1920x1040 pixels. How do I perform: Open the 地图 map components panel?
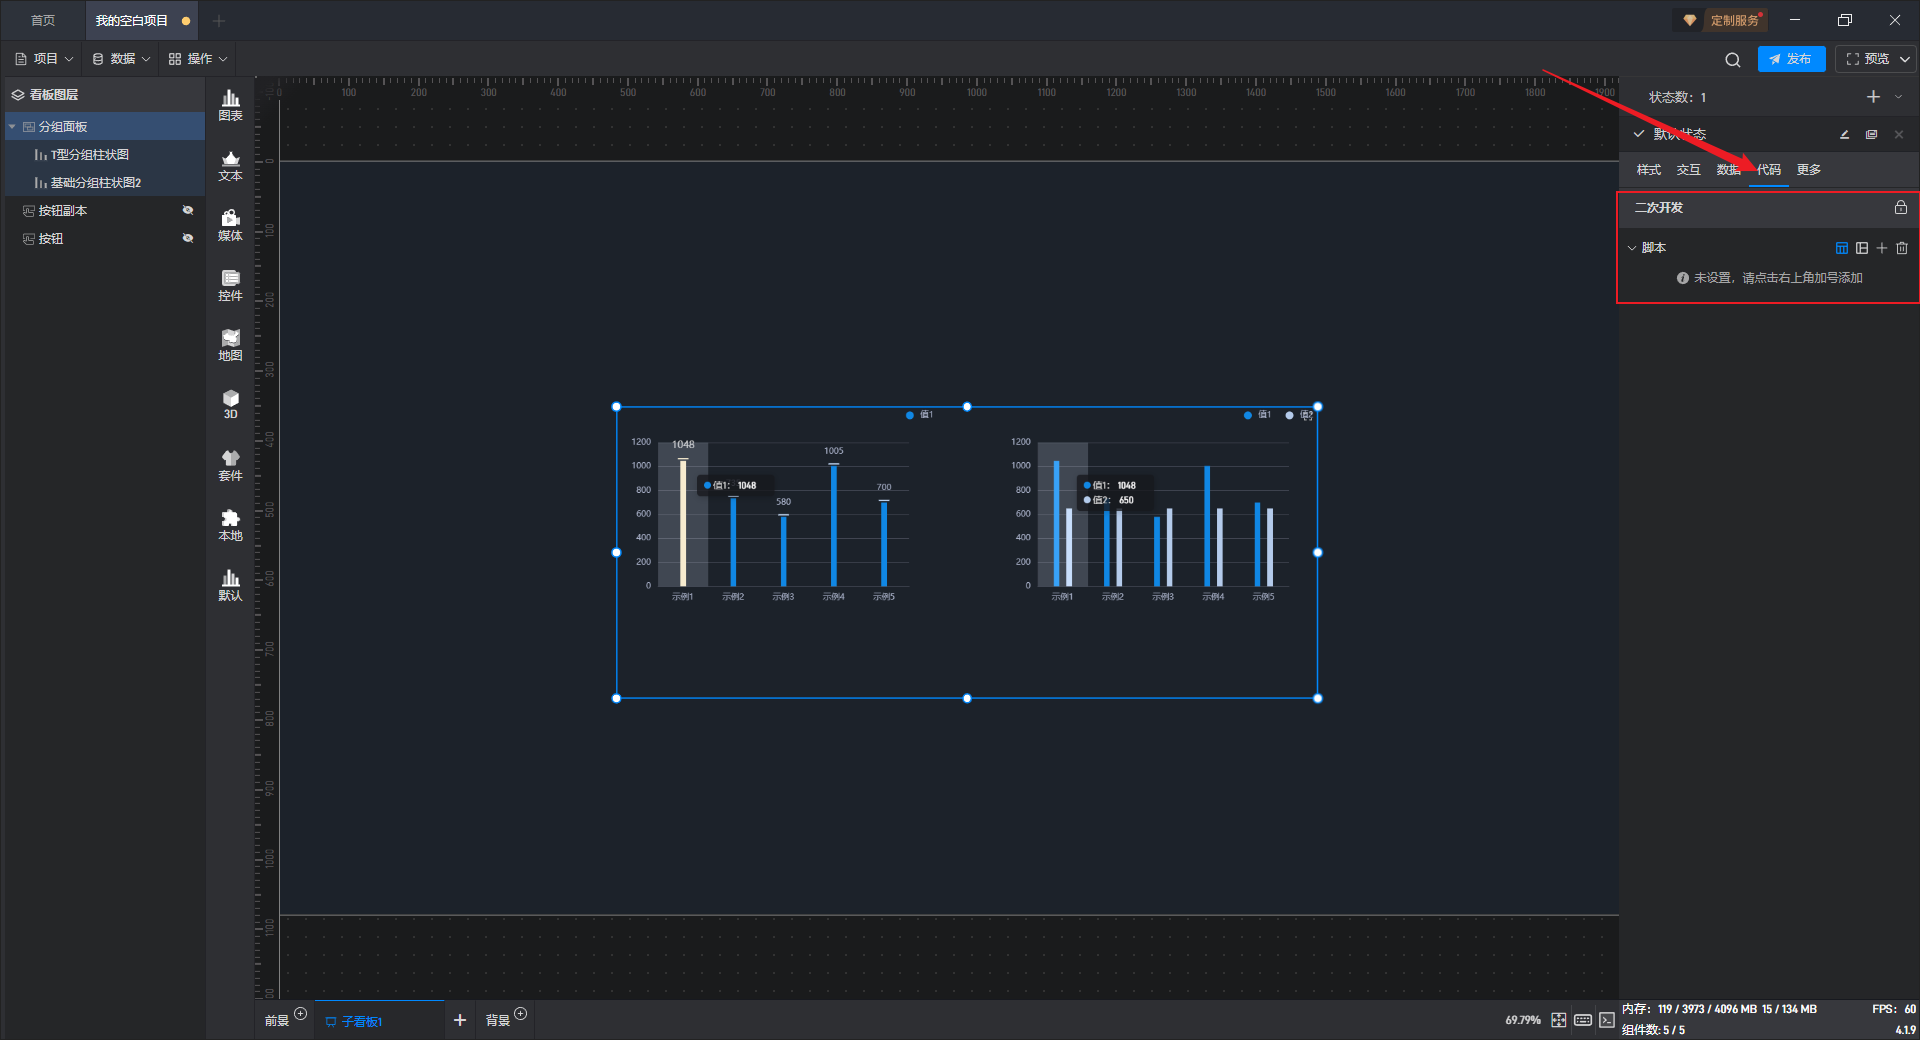pyautogui.click(x=230, y=345)
